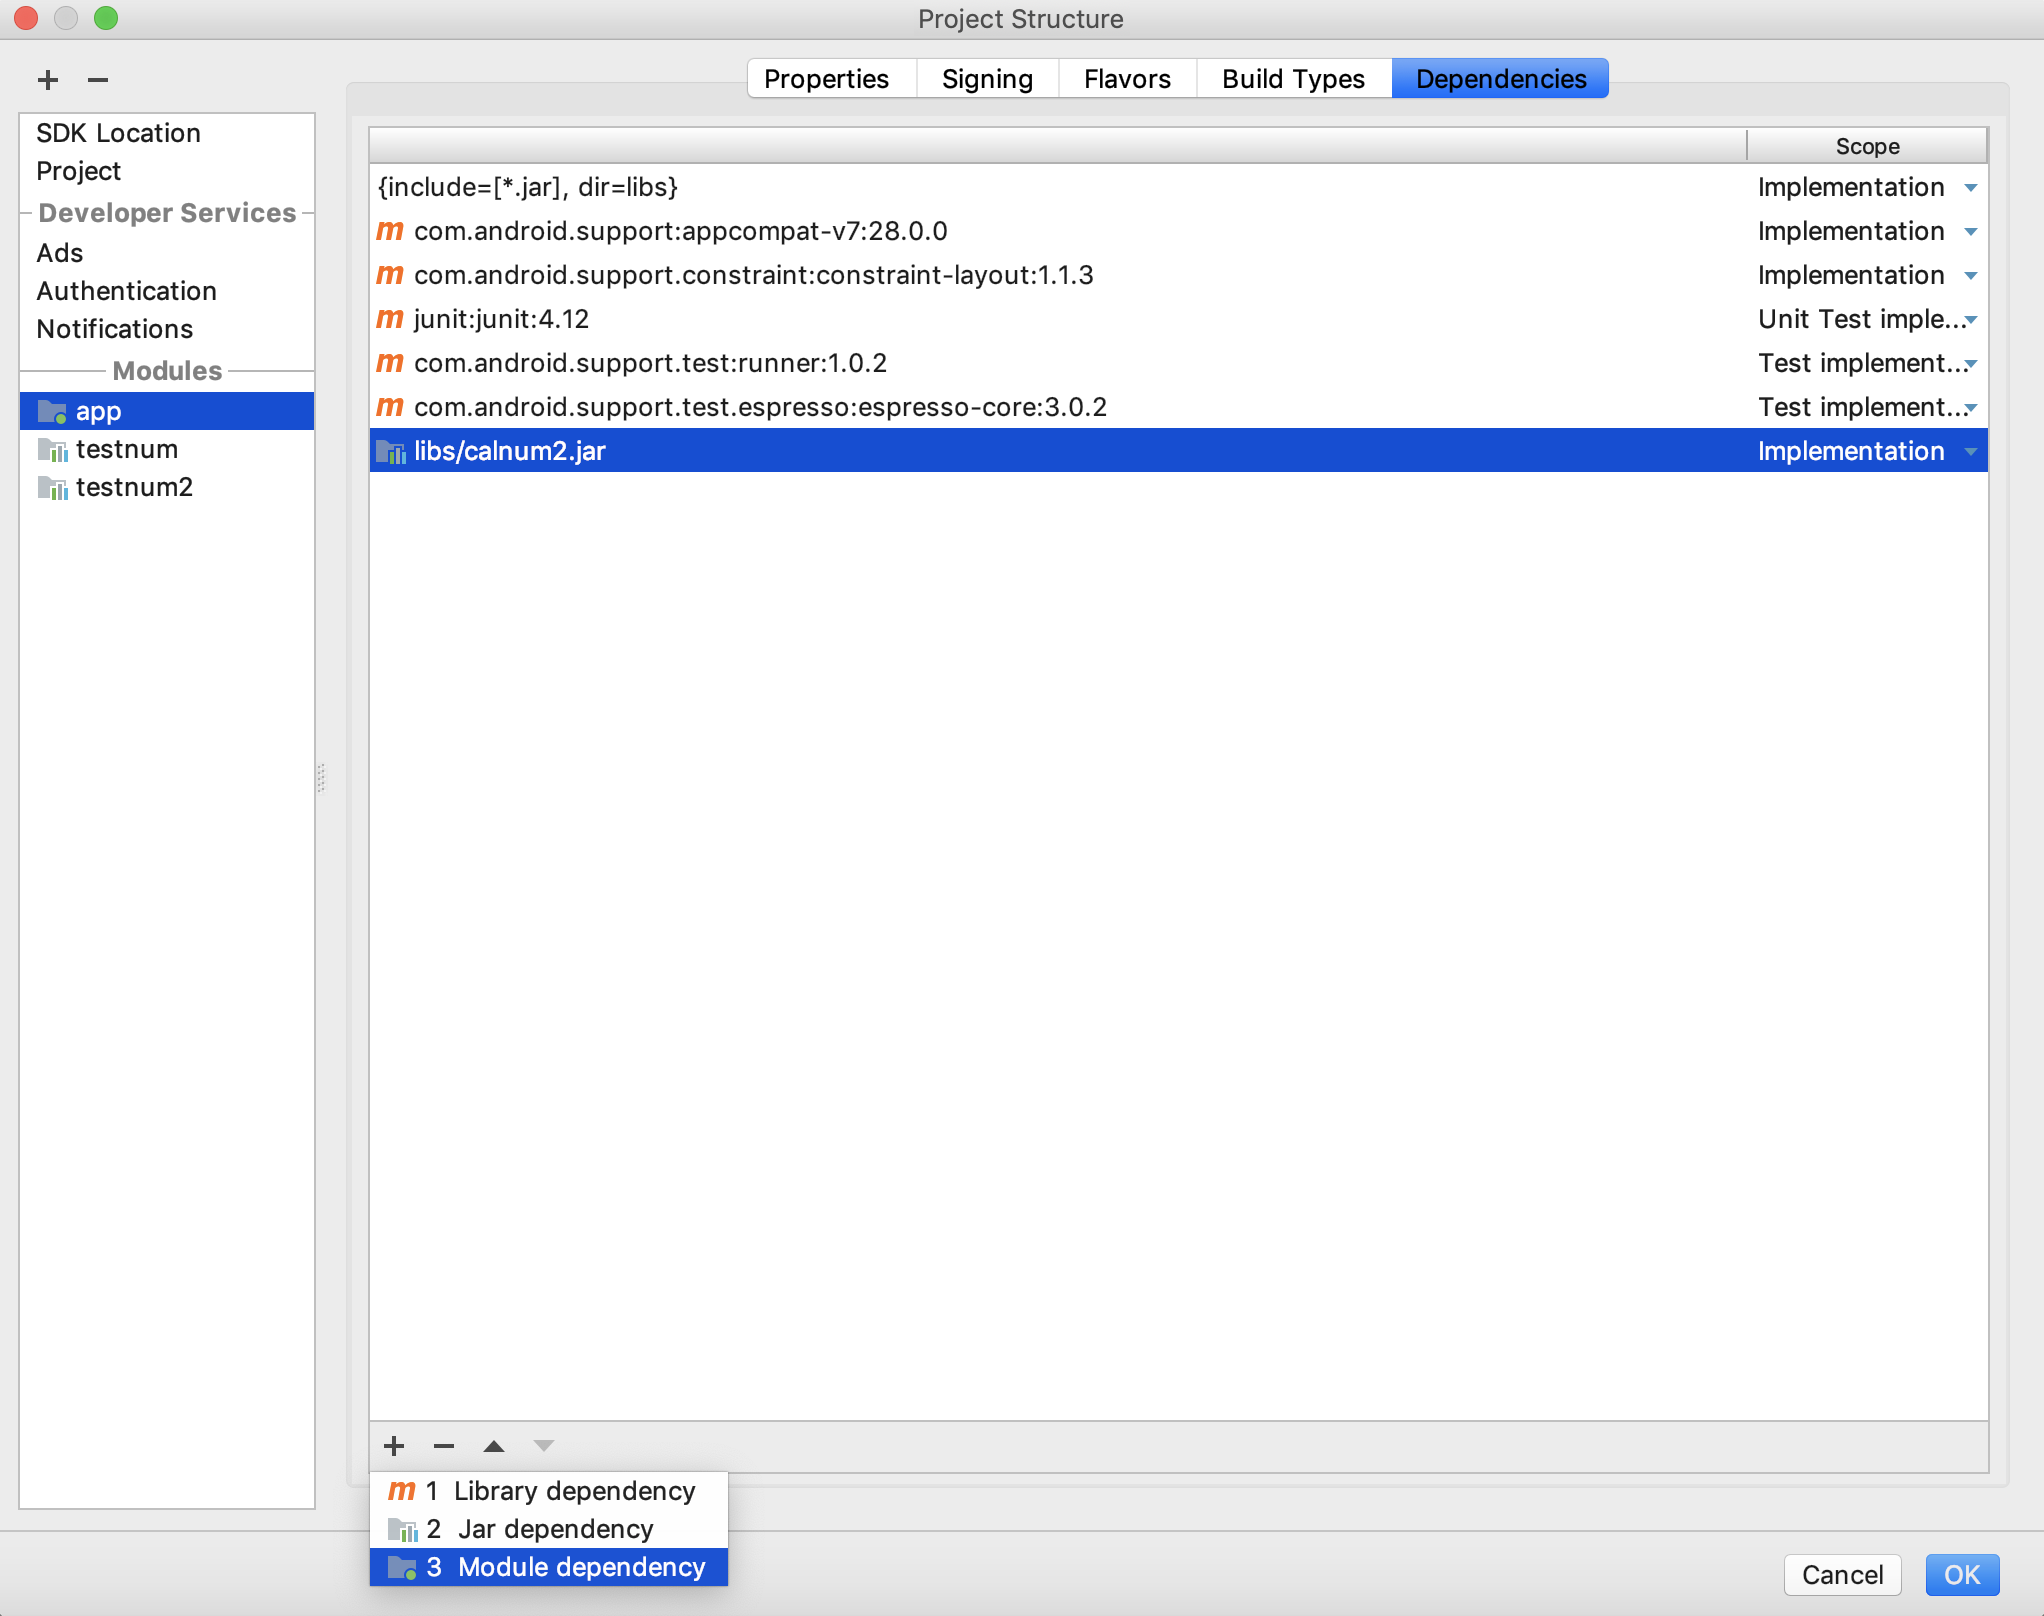Select the espresso-core:3.0.2 dependency row
Screen dimensions: 2044x1616
[x=1178, y=407]
